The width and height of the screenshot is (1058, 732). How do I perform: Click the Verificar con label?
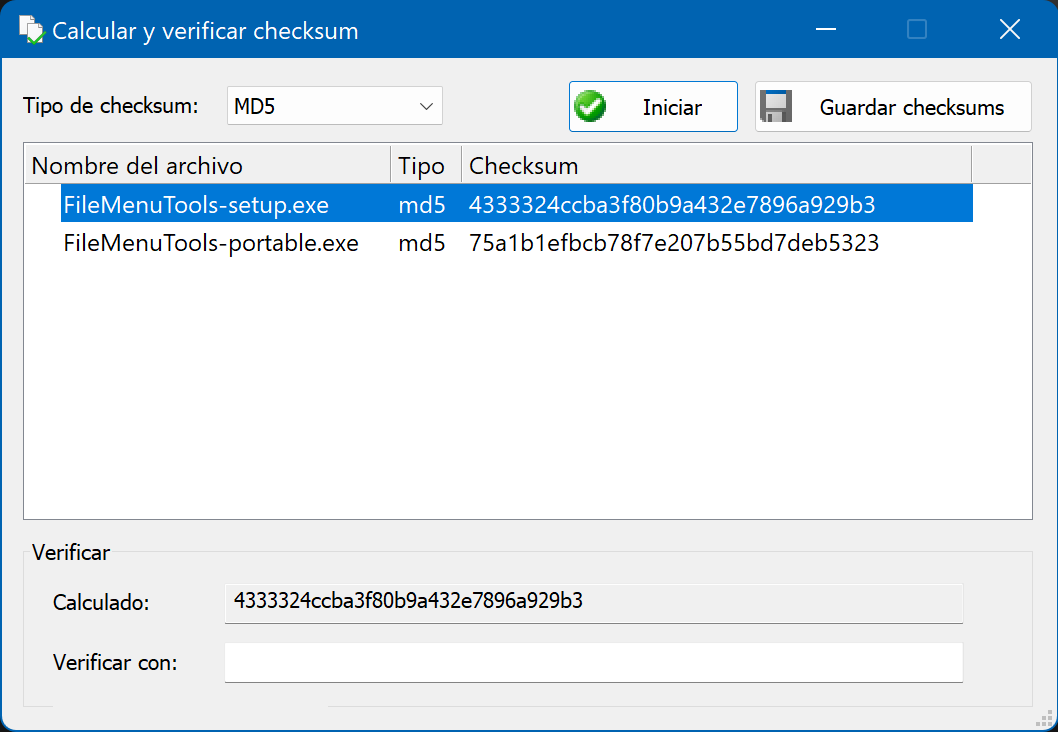[x=115, y=663]
